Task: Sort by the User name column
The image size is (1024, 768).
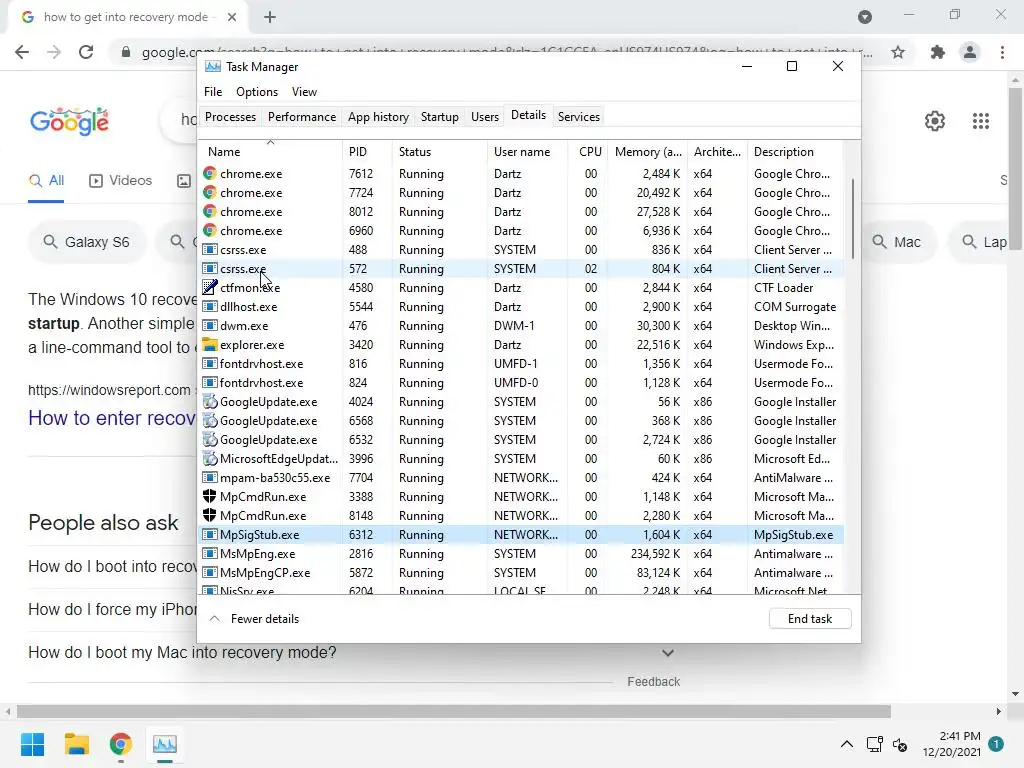Action: (527, 152)
